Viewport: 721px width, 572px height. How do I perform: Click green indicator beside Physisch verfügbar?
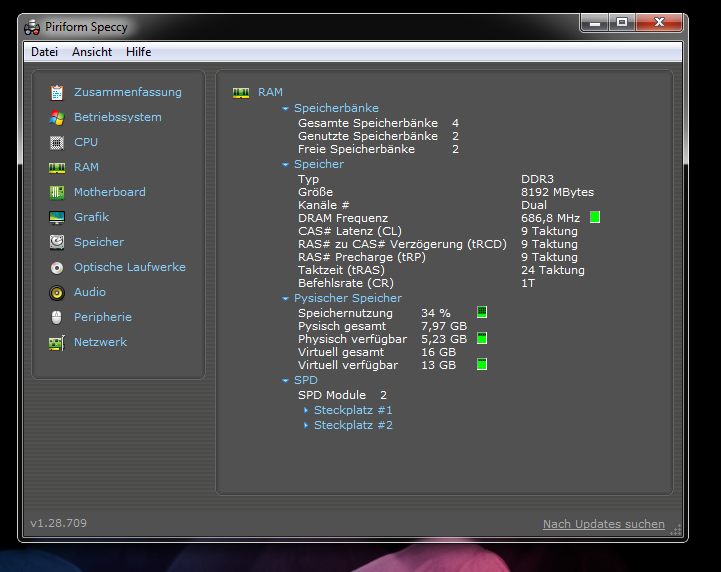click(x=482, y=338)
